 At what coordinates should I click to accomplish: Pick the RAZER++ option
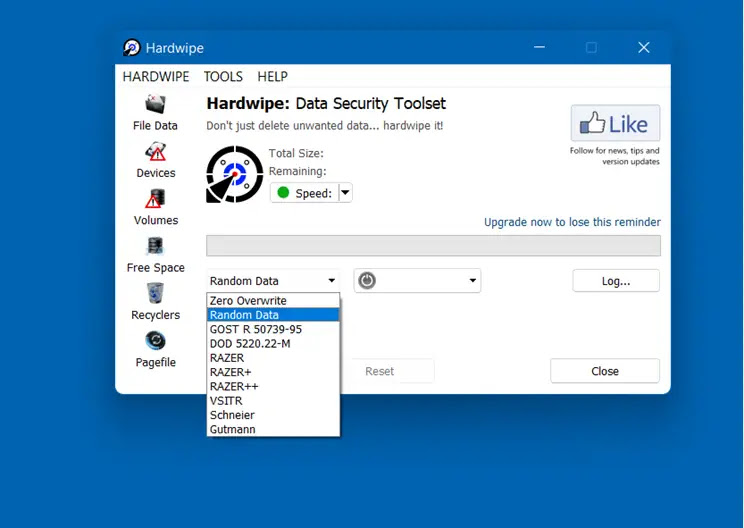(273, 386)
